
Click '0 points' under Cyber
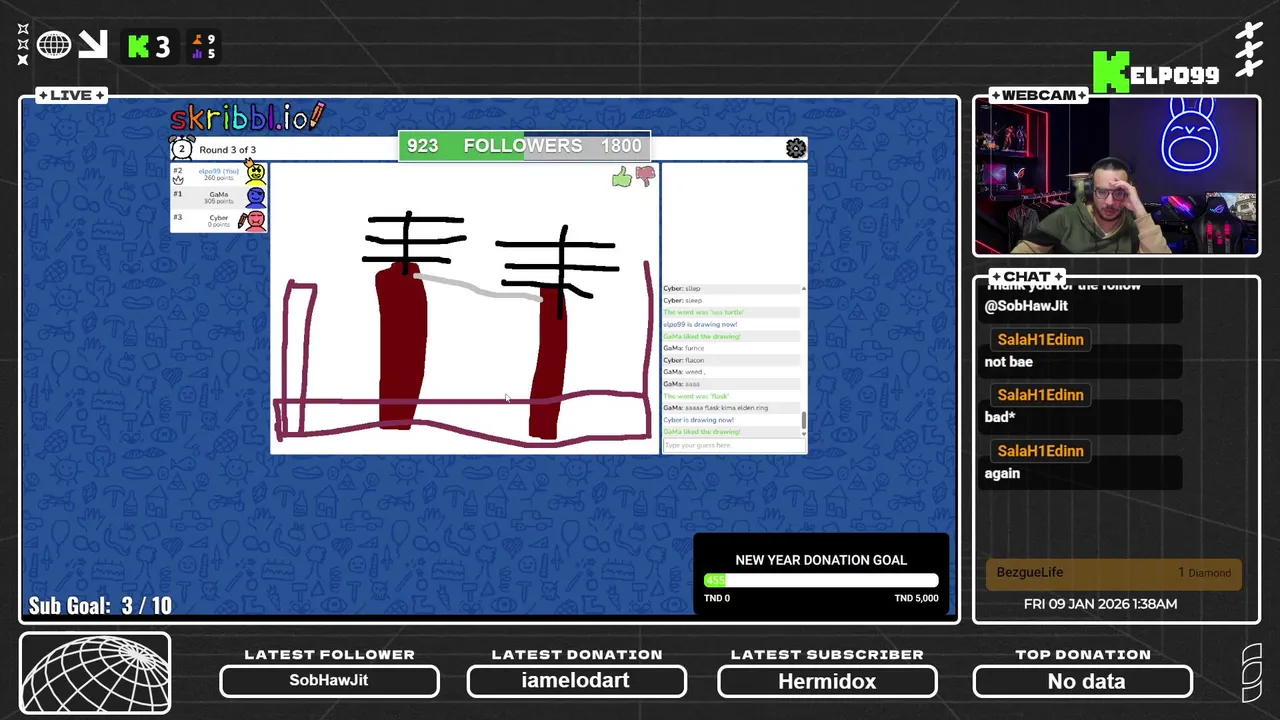(x=218, y=225)
